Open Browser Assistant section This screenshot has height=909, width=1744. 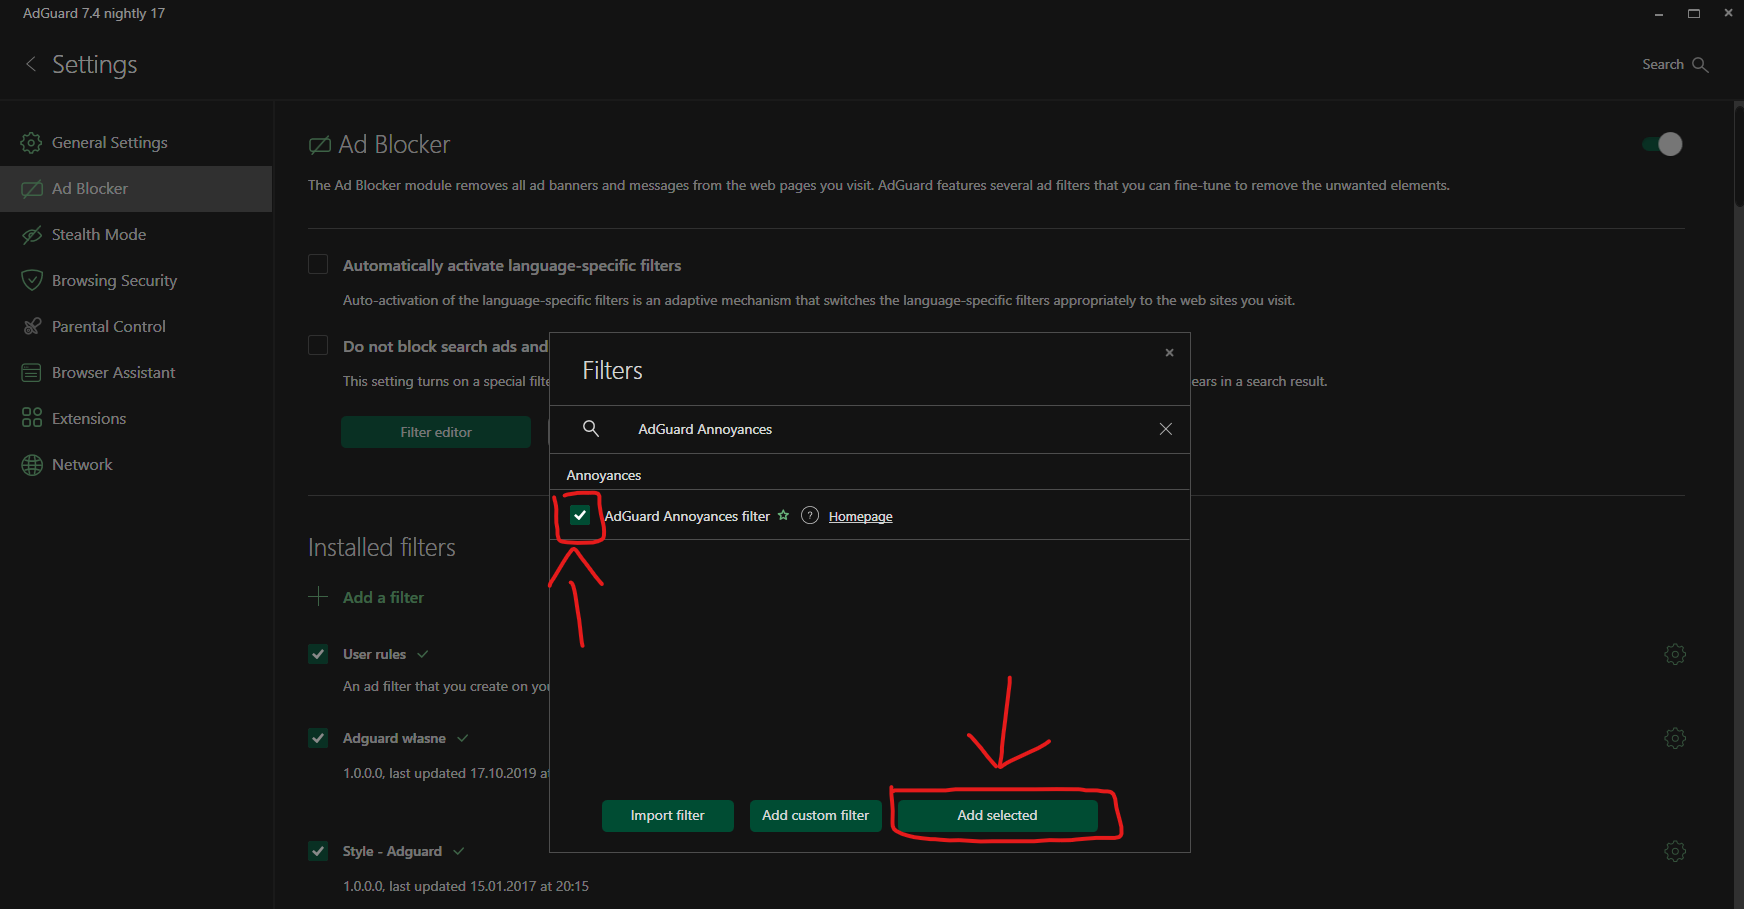tap(136, 373)
